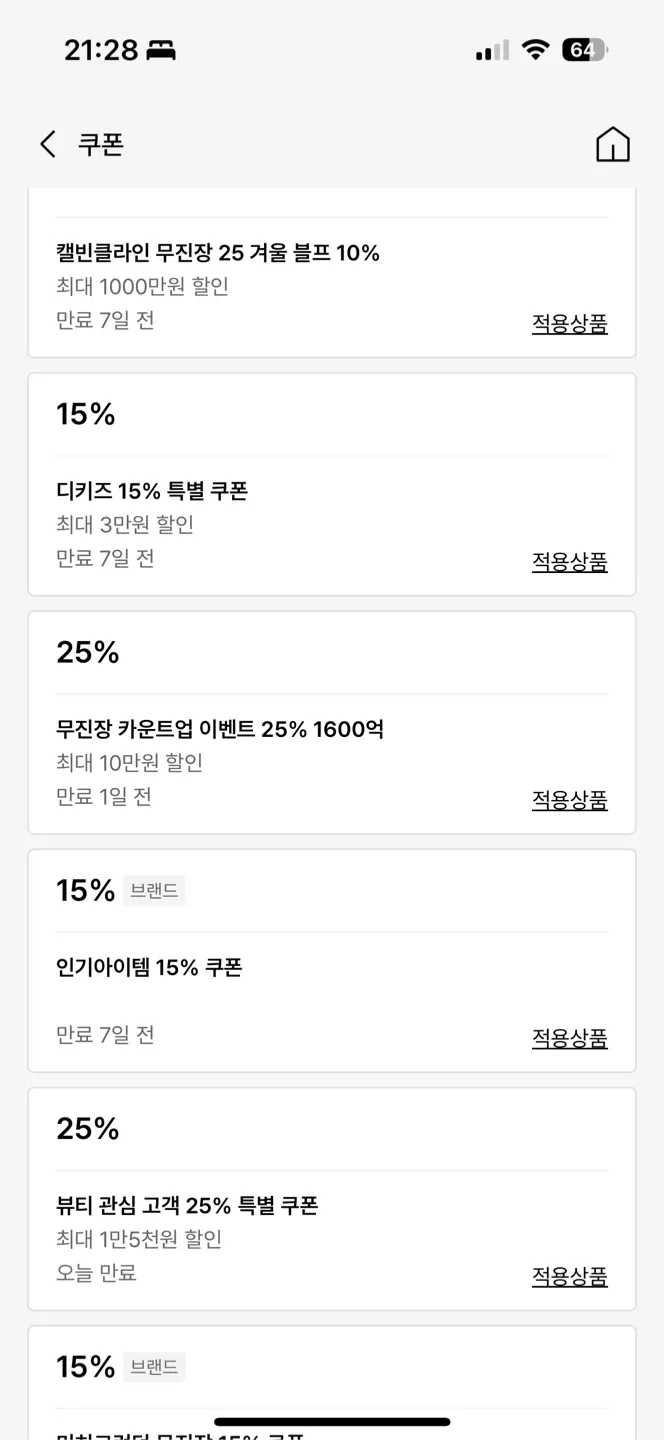Screen dimensions: 664x1440
Task: Tap the home indicator bar
Action: 332,1421
